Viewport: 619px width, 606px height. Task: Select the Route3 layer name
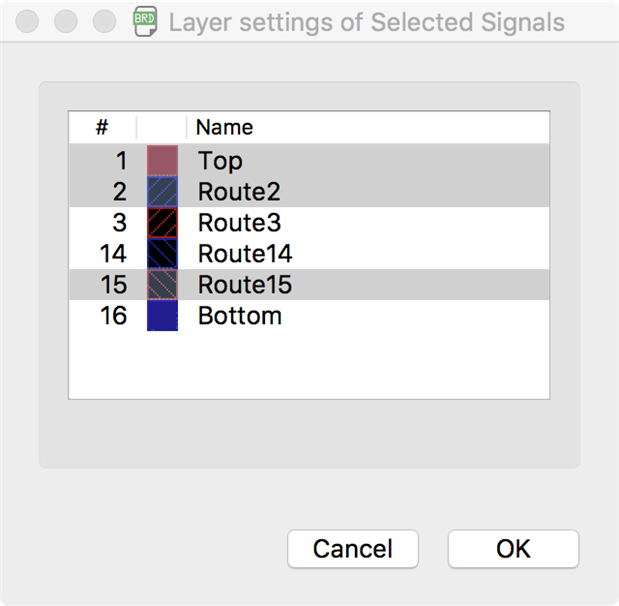click(x=239, y=222)
